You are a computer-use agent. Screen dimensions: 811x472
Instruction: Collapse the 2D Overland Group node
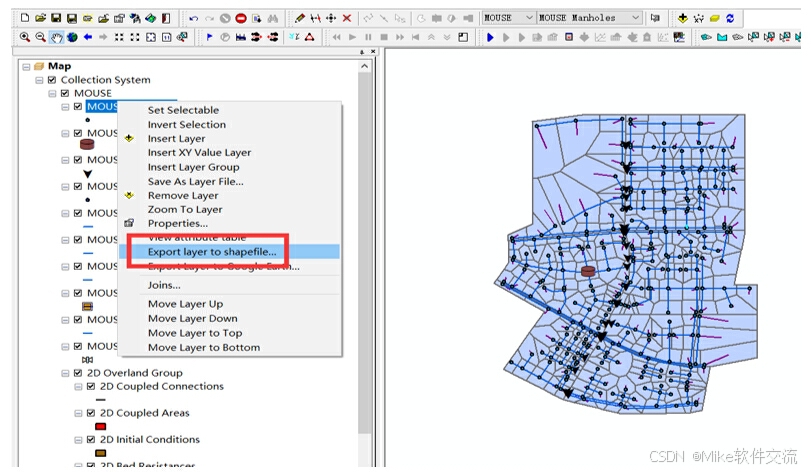click(65, 373)
